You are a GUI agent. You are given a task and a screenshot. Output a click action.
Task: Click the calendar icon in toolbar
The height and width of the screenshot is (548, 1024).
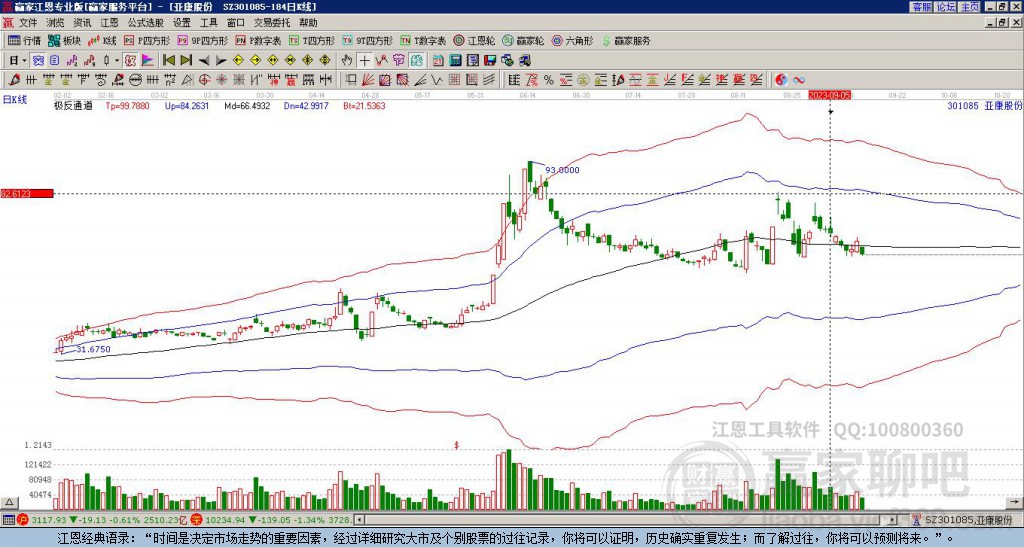pyautogui.click(x=438, y=61)
